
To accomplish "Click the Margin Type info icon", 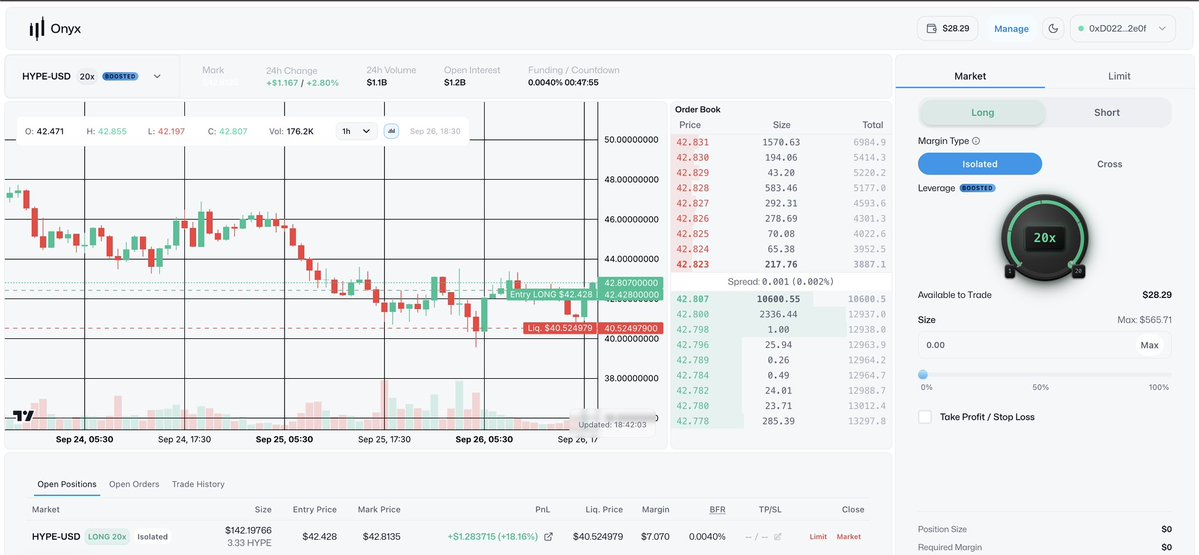I will pyautogui.click(x=976, y=141).
